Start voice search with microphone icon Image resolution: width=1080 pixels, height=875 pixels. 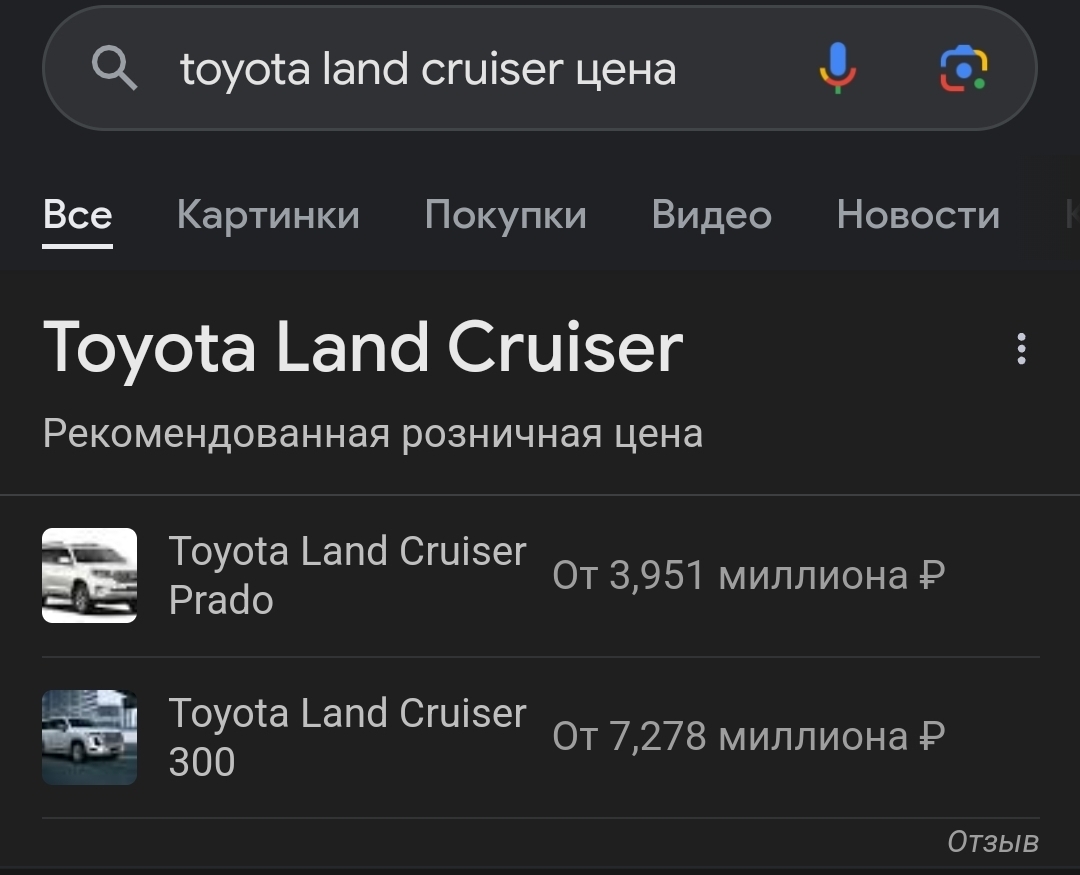pyautogui.click(x=837, y=68)
